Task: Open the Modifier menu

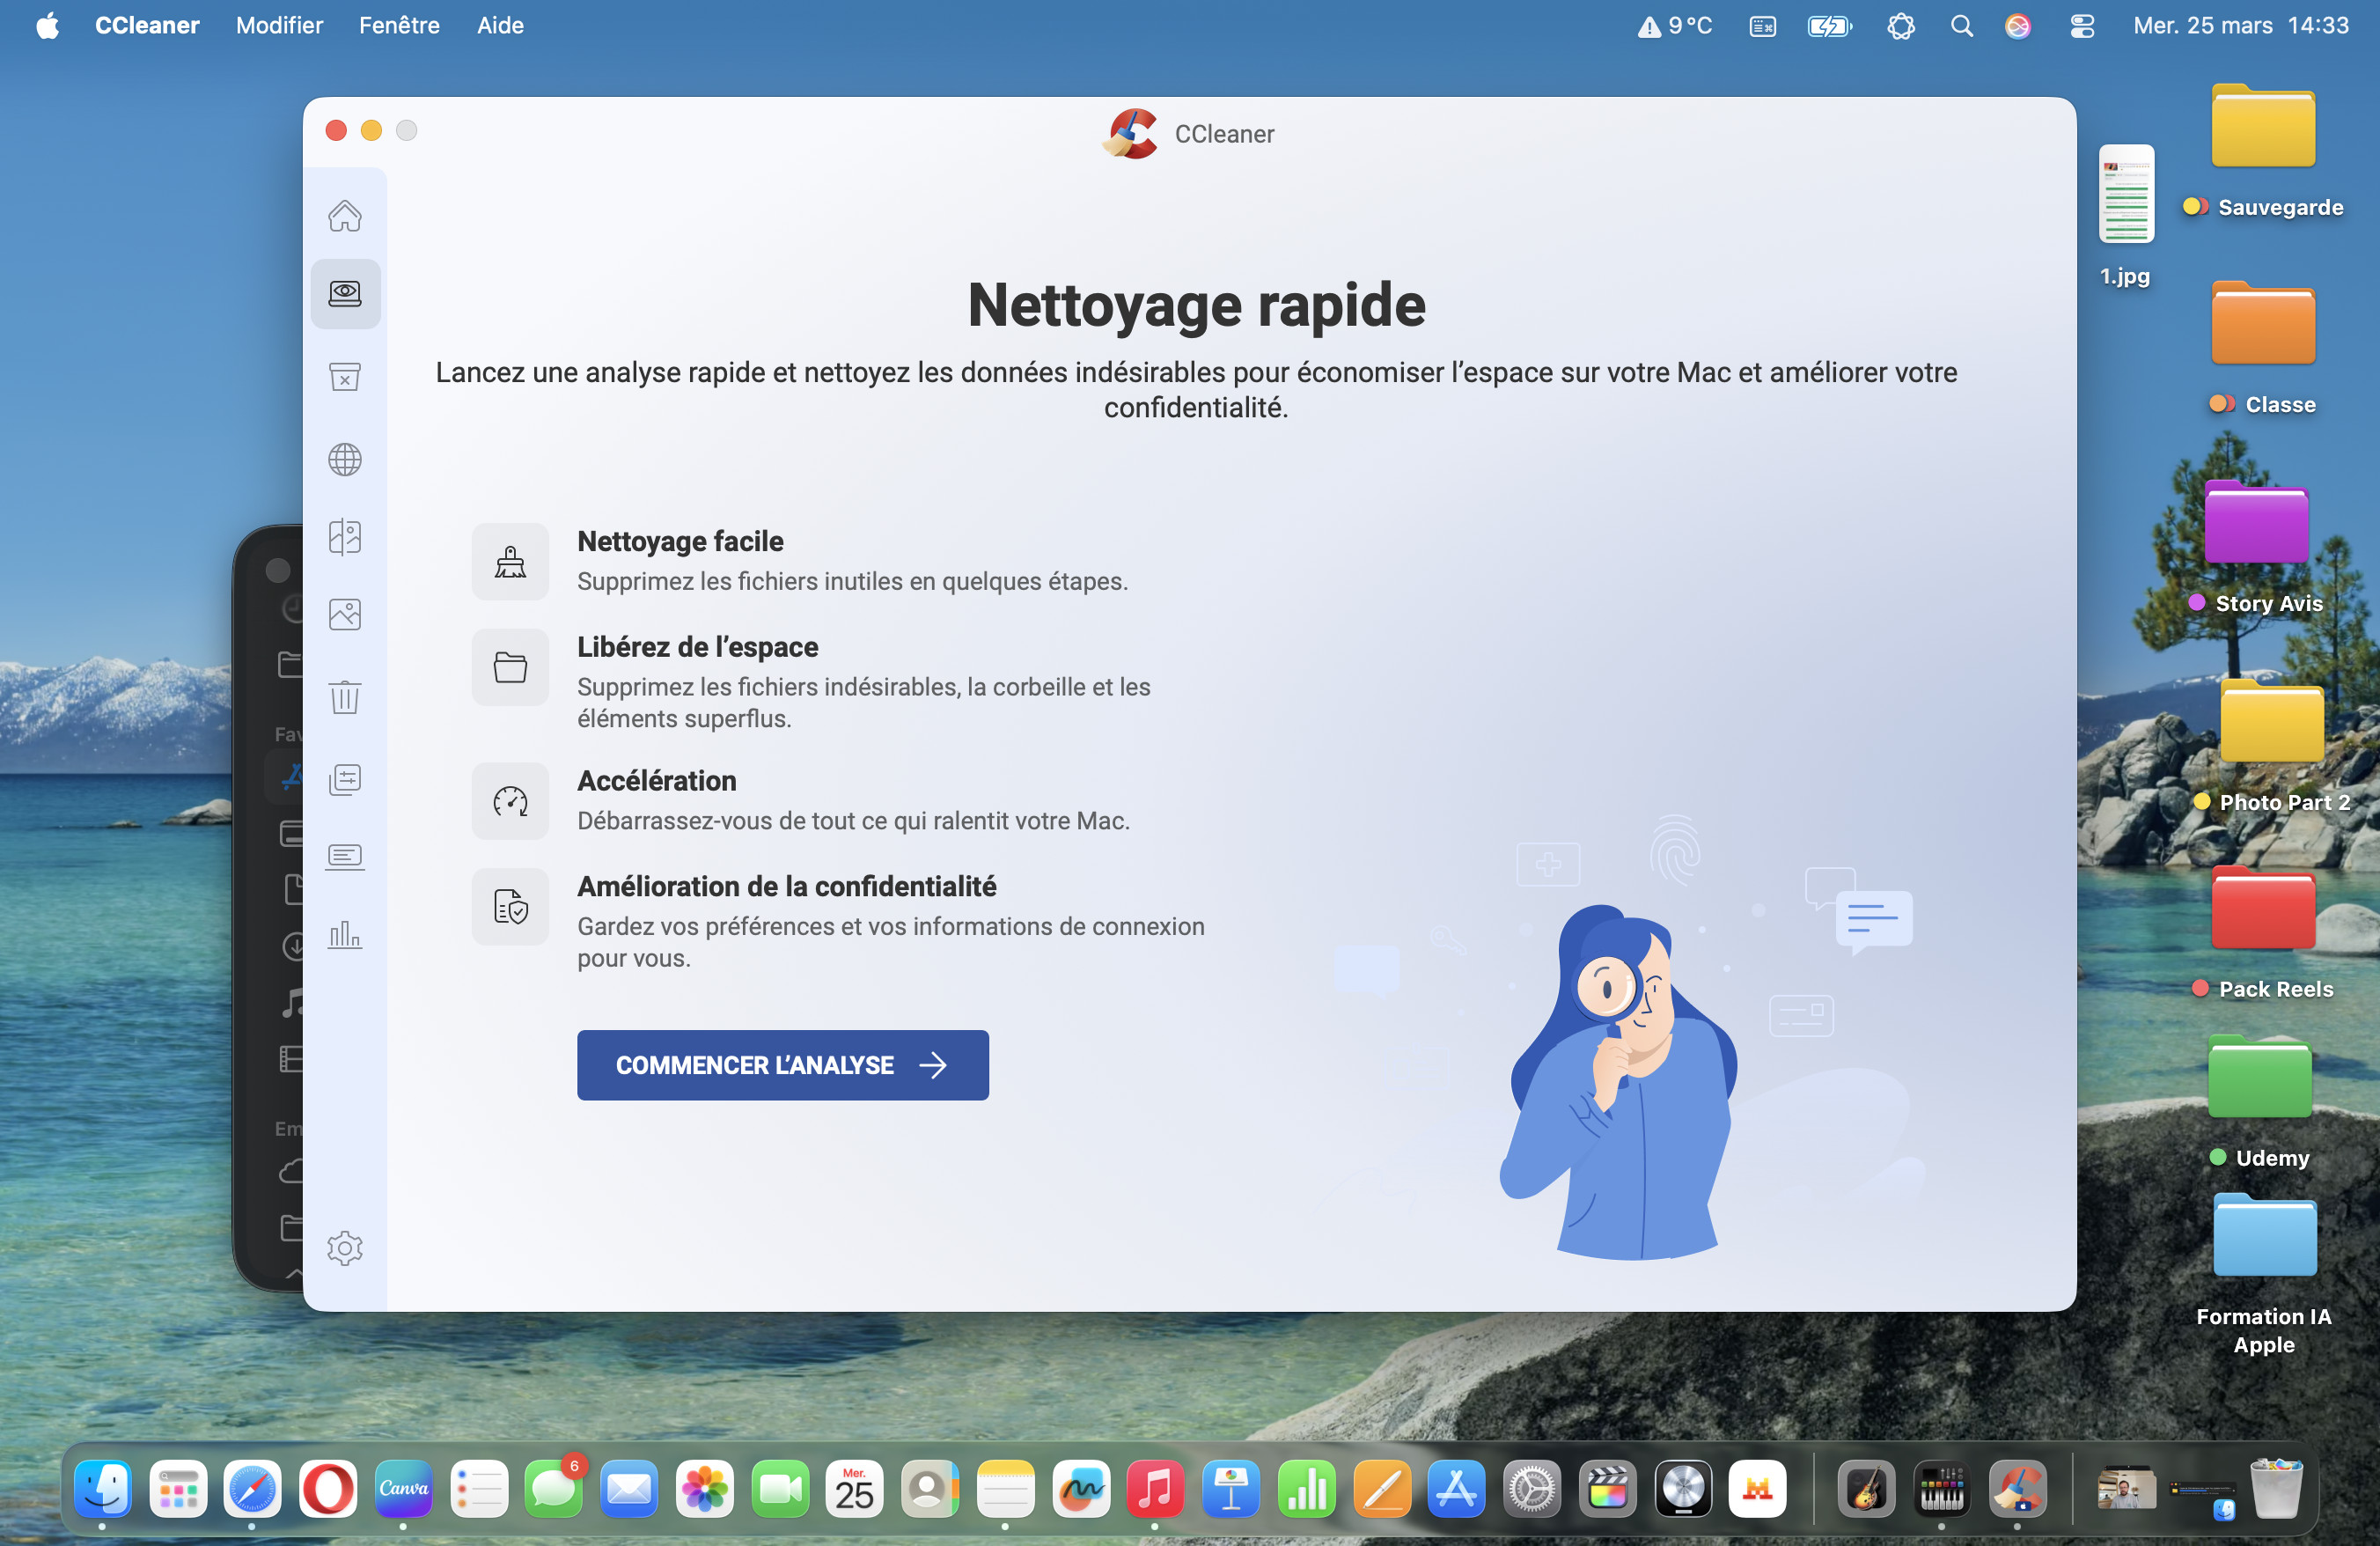Action: (279, 25)
